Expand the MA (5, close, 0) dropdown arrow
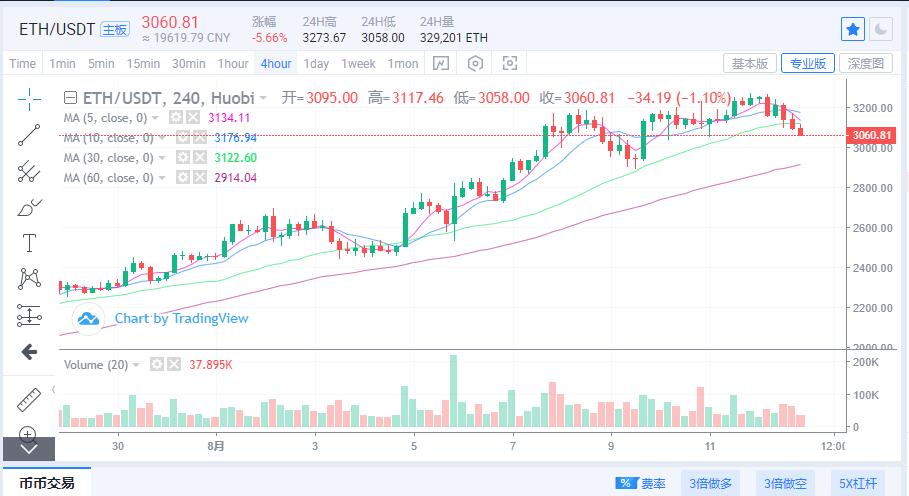This screenshot has height=496, width=909. click(155, 118)
